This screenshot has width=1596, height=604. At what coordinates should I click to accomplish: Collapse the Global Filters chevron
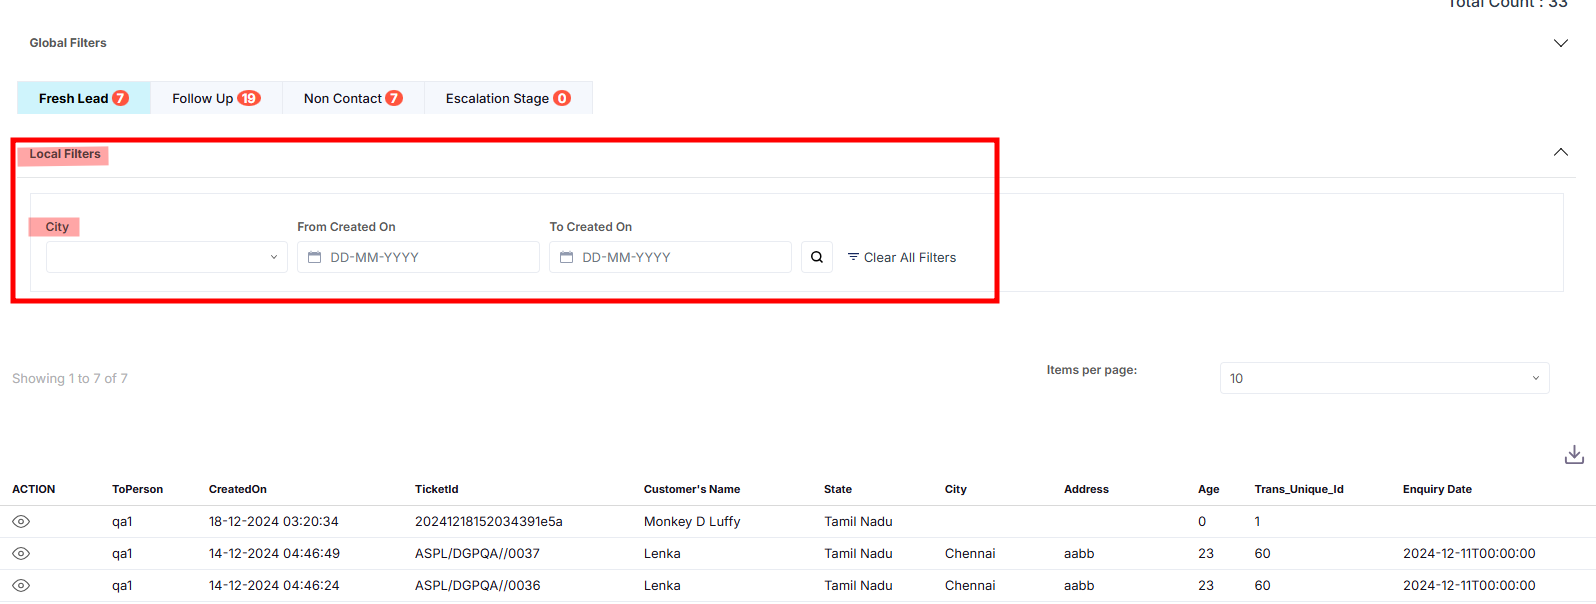(x=1561, y=43)
